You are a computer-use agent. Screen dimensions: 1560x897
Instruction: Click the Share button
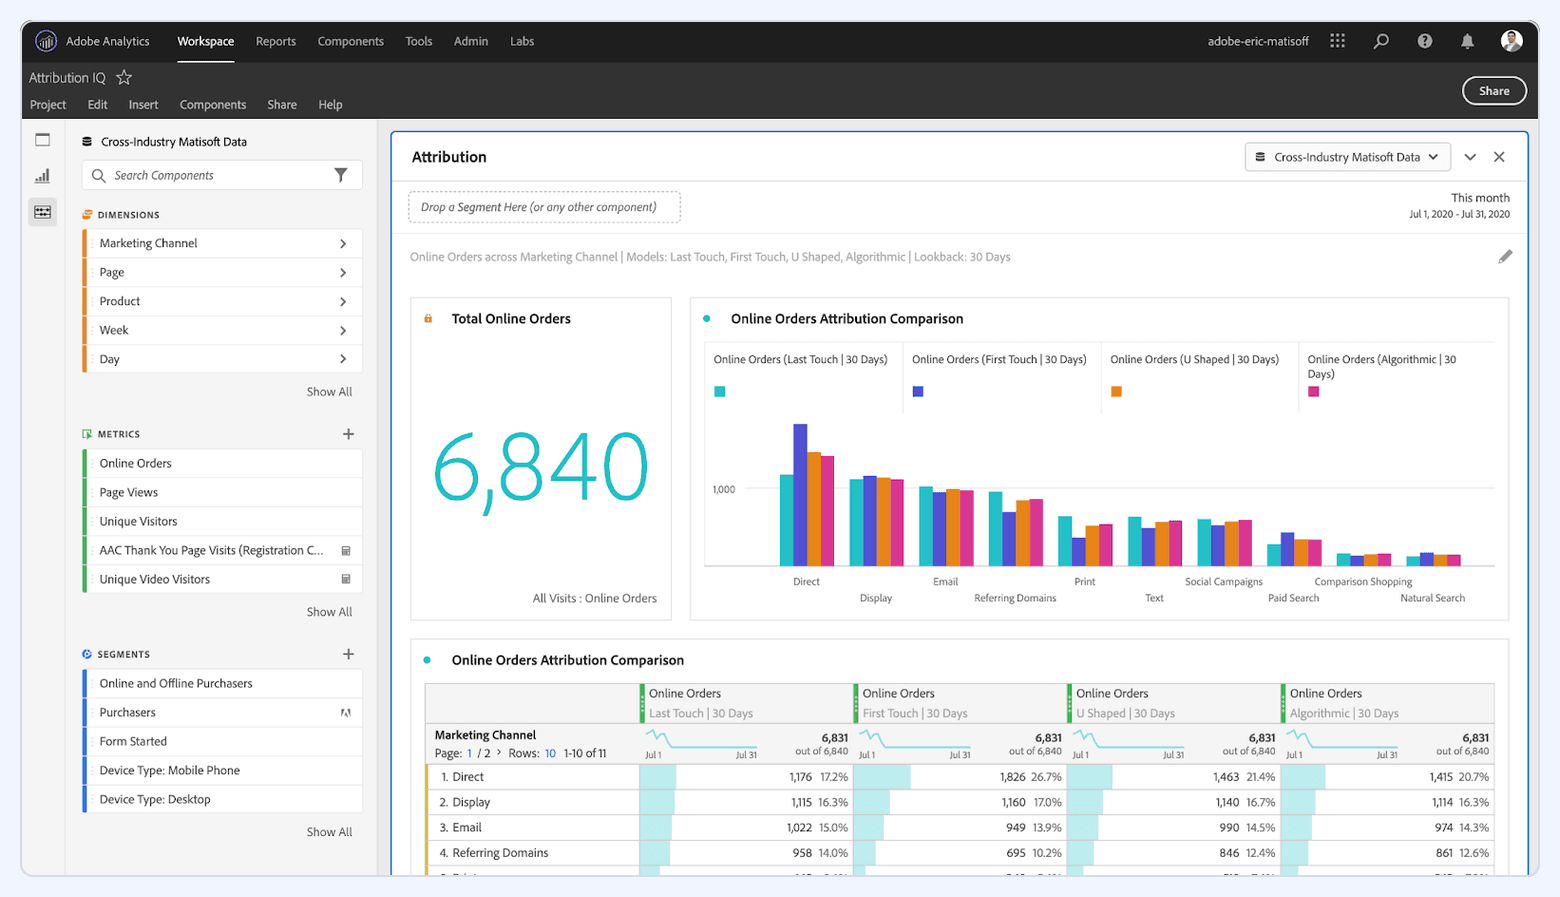coord(1494,90)
